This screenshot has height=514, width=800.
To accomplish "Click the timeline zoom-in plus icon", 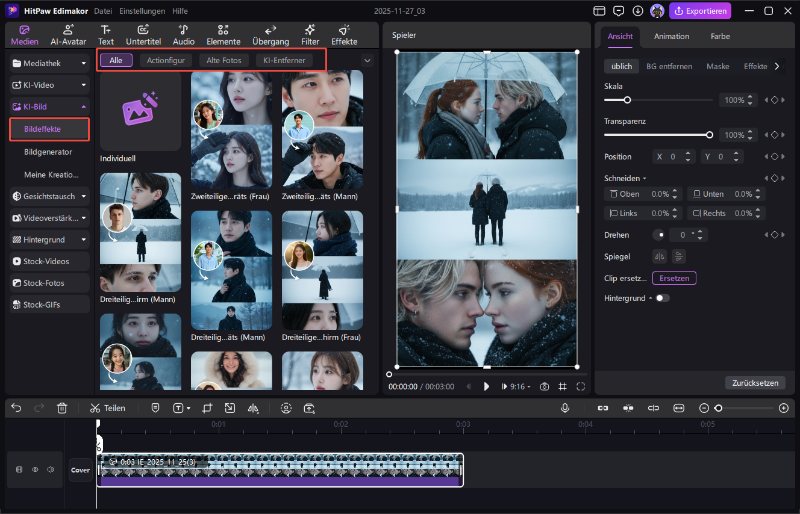I will click(x=784, y=408).
